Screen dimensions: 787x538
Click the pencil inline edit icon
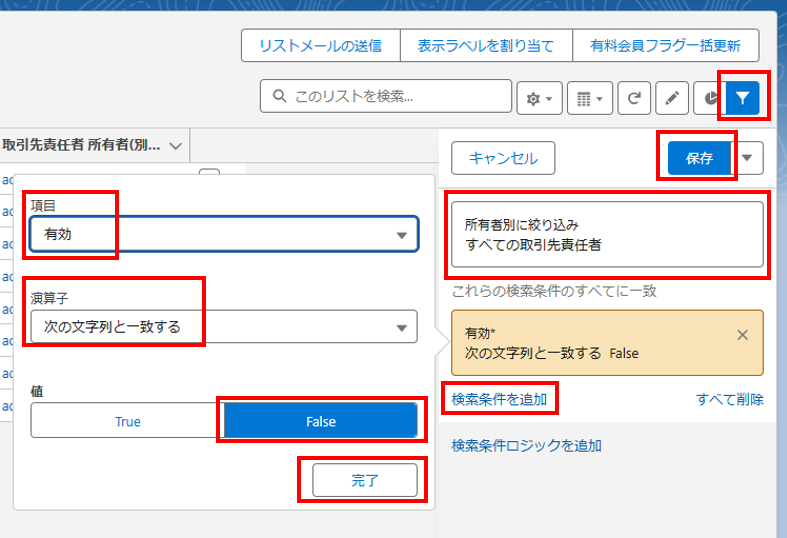click(x=672, y=98)
